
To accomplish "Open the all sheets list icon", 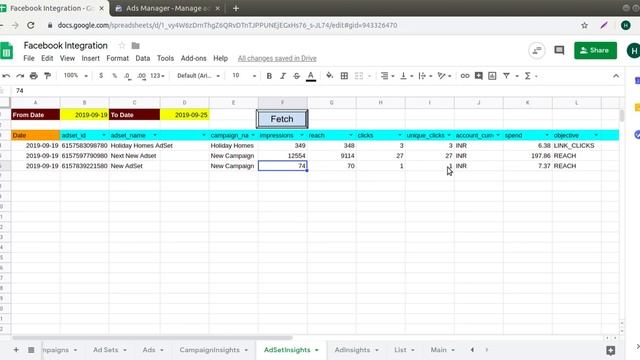I will [31, 350].
